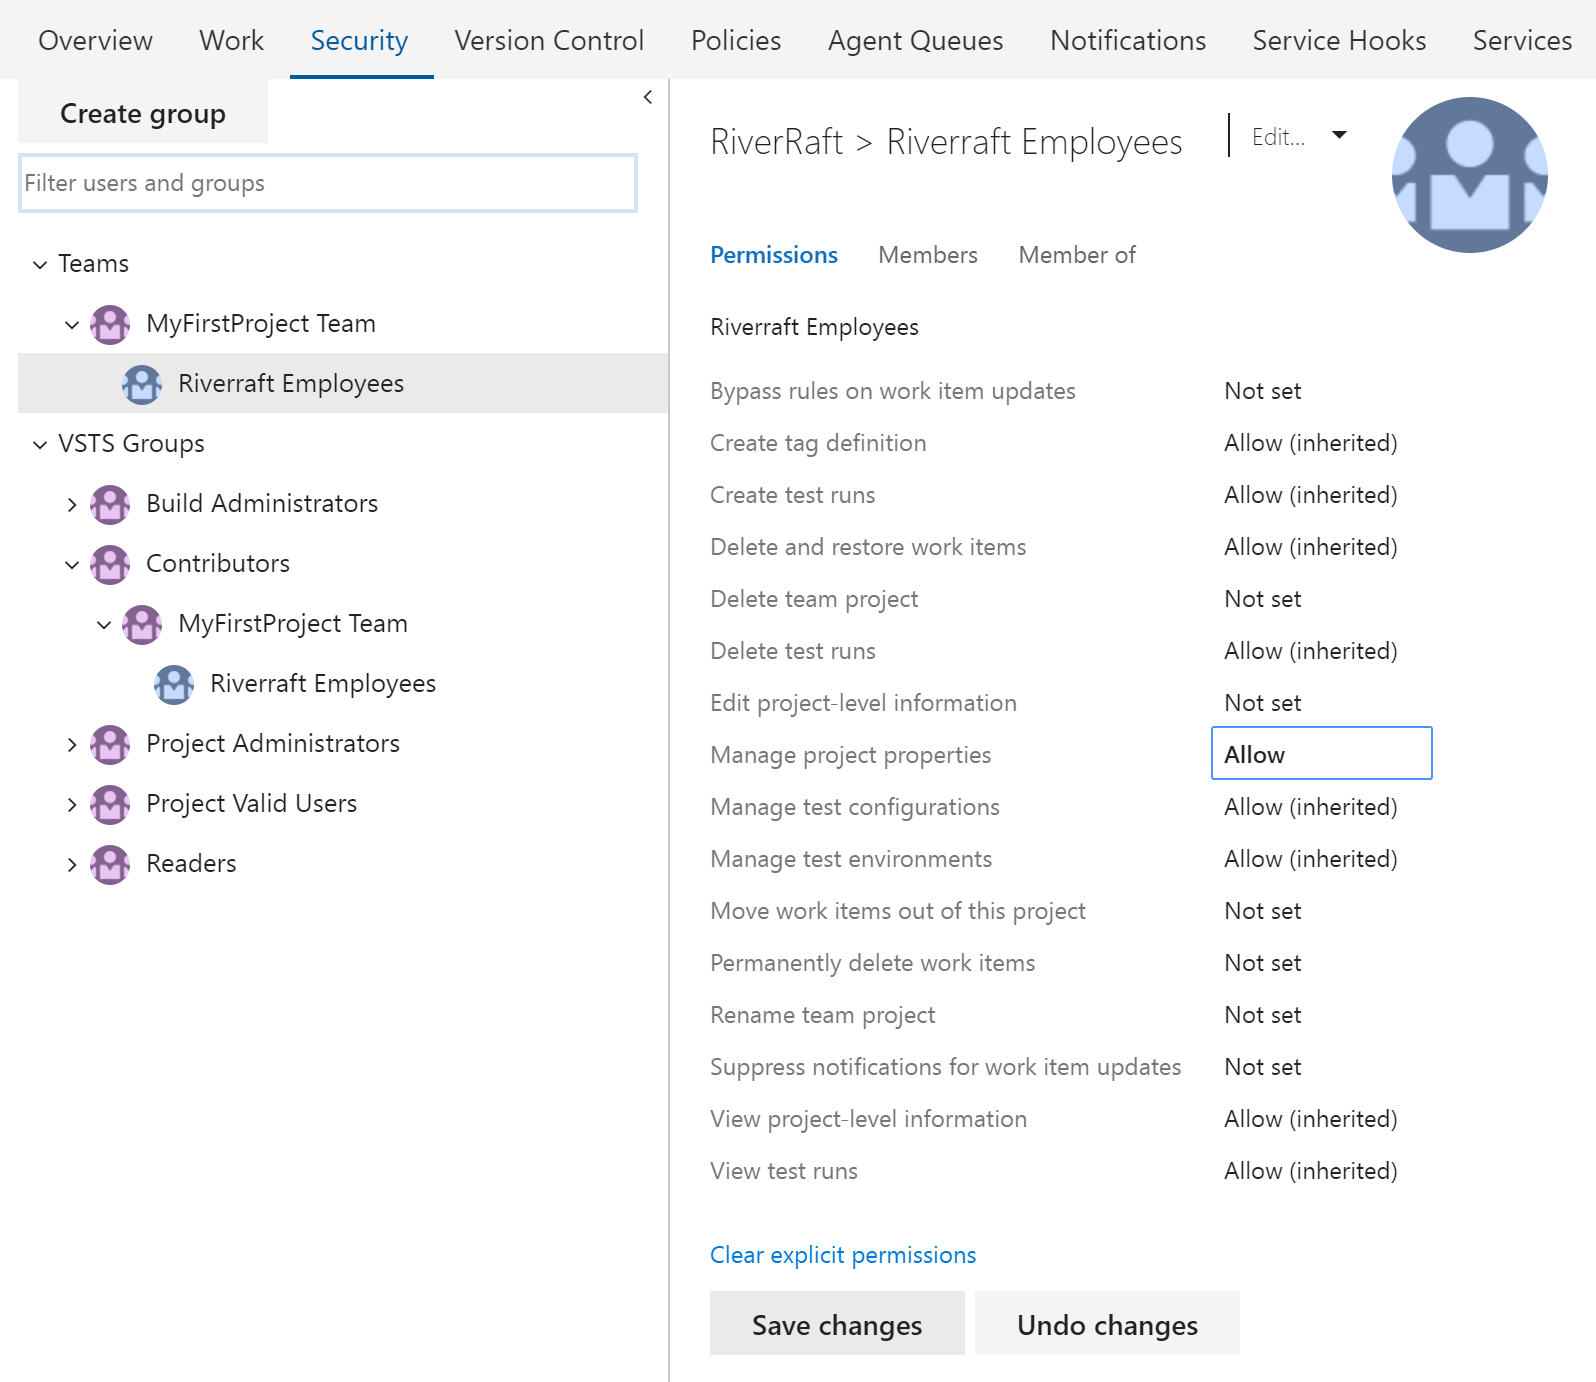Open the Version Control menu tab

pyautogui.click(x=549, y=40)
